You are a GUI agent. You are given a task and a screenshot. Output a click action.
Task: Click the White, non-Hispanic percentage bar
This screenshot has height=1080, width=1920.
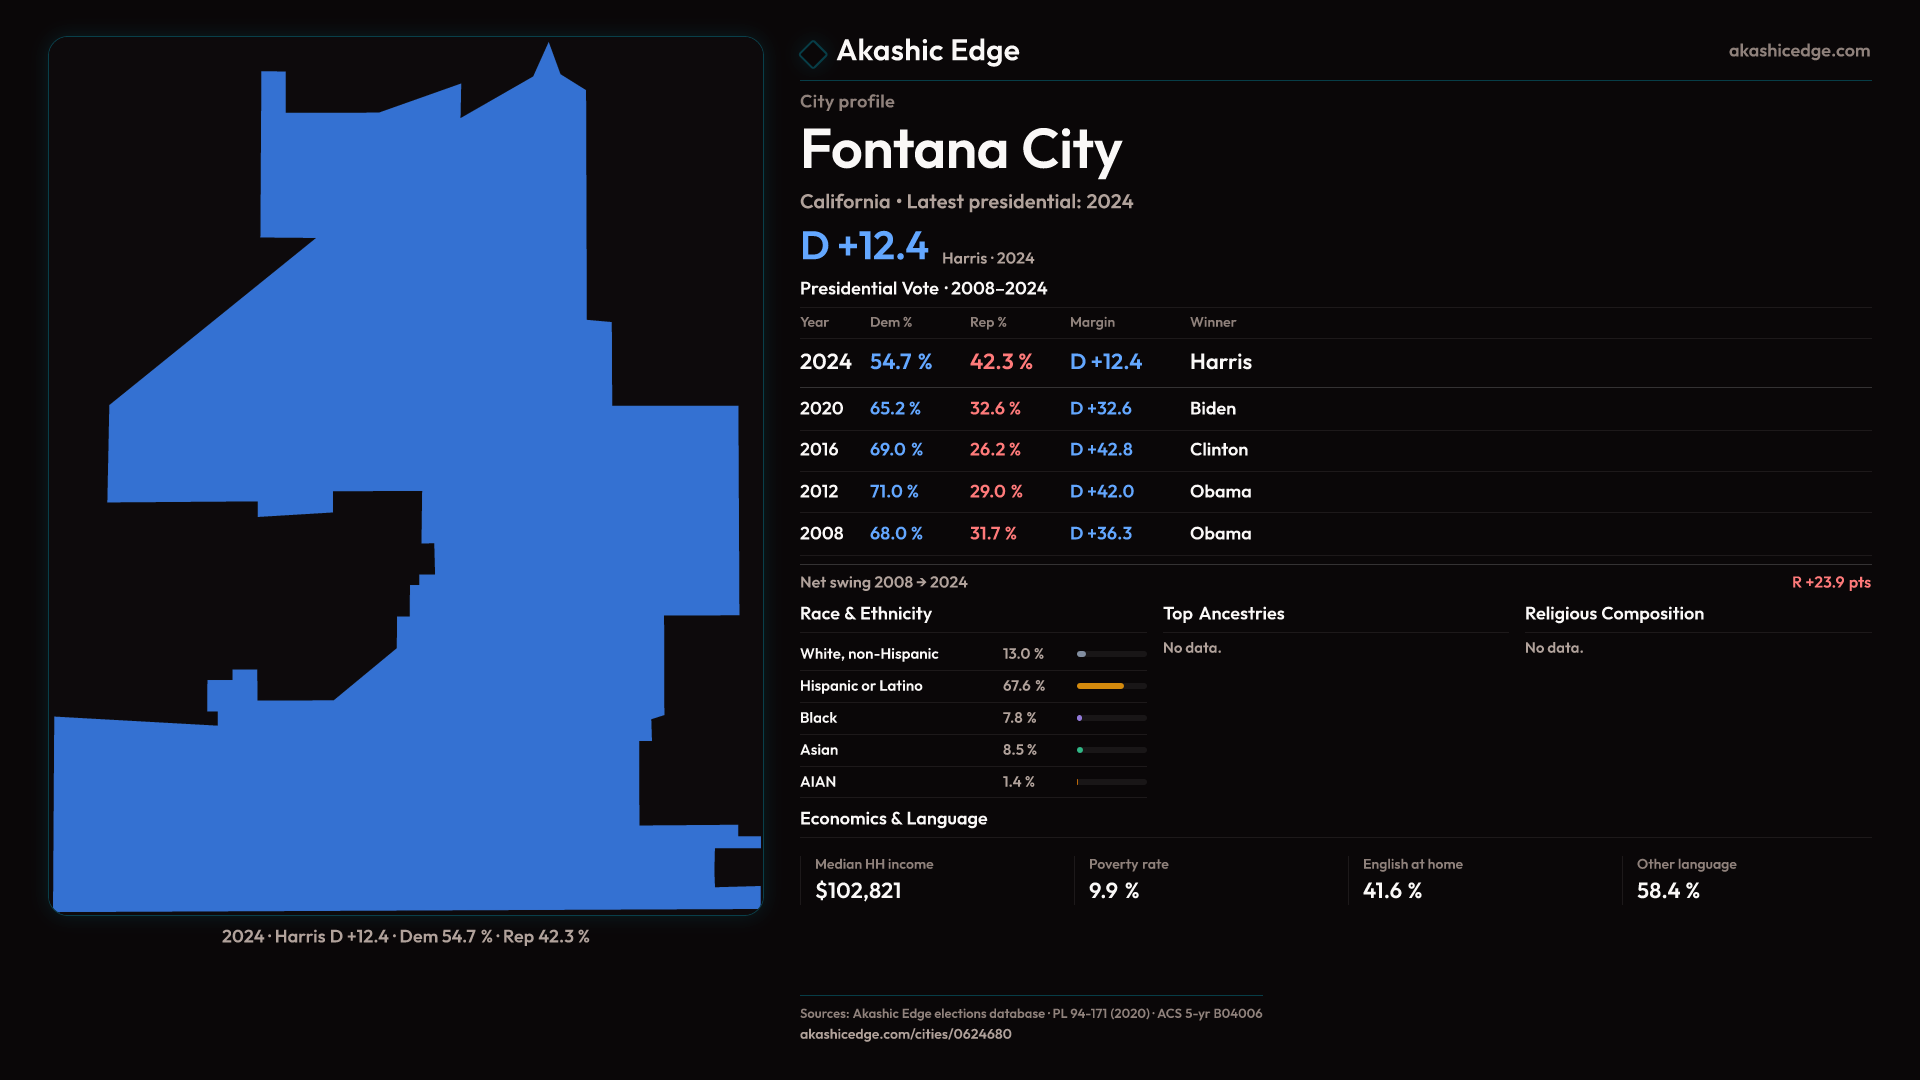(1082, 654)
